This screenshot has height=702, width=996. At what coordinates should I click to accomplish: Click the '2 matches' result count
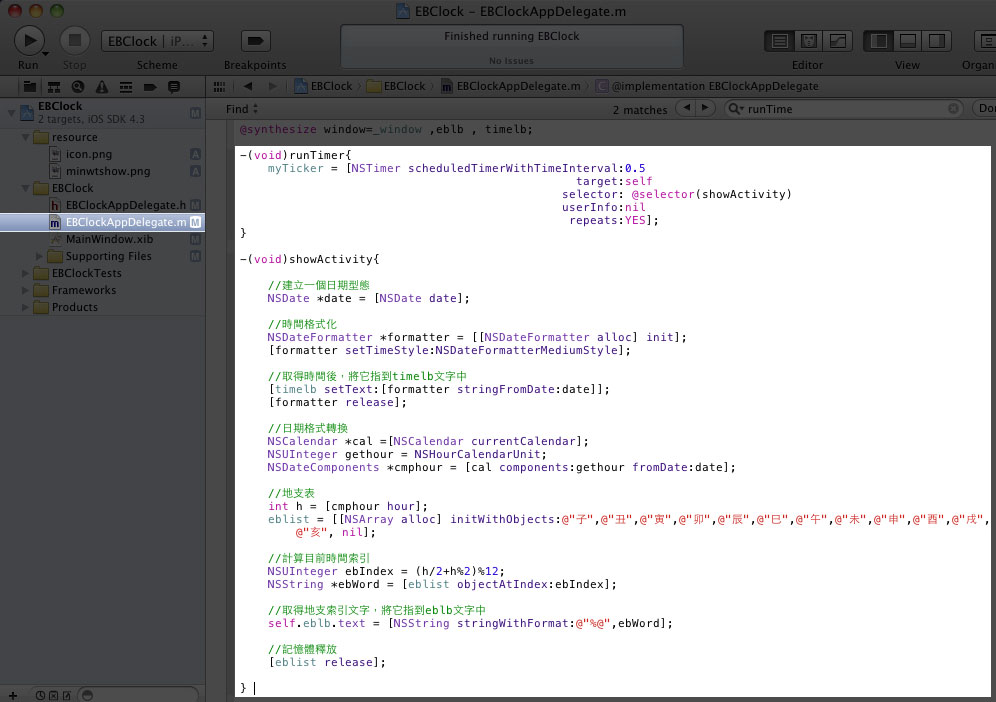coord(640,110)
